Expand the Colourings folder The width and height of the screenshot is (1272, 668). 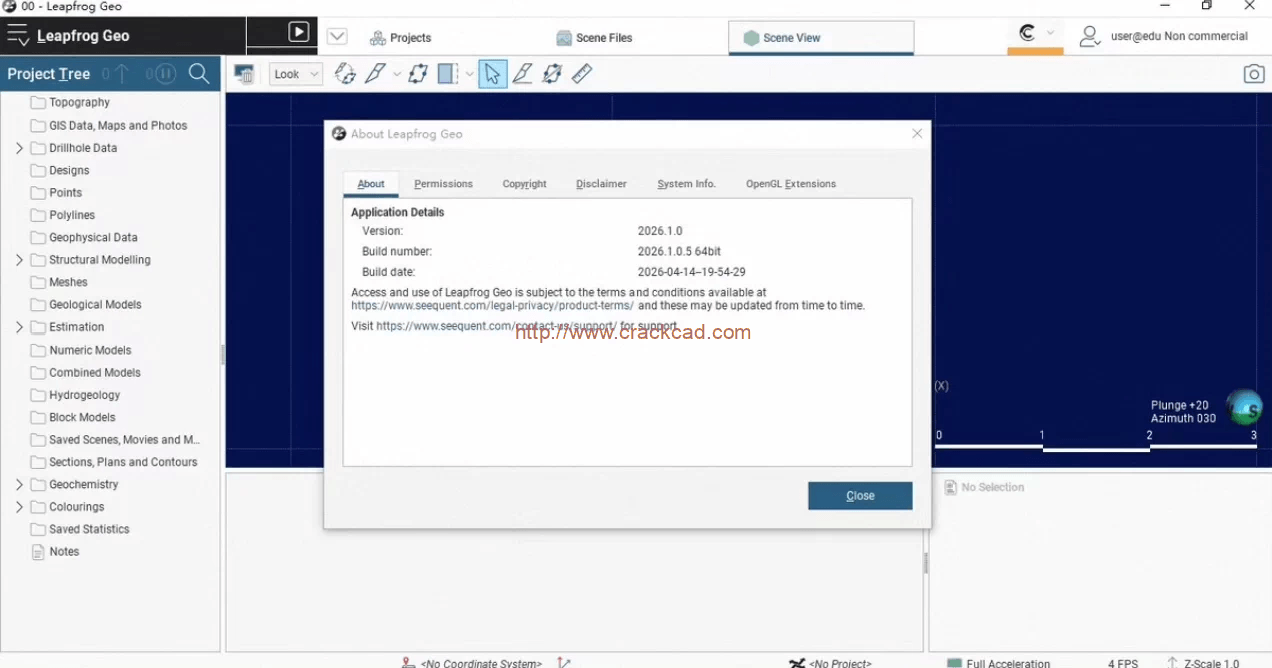(19, 507)
